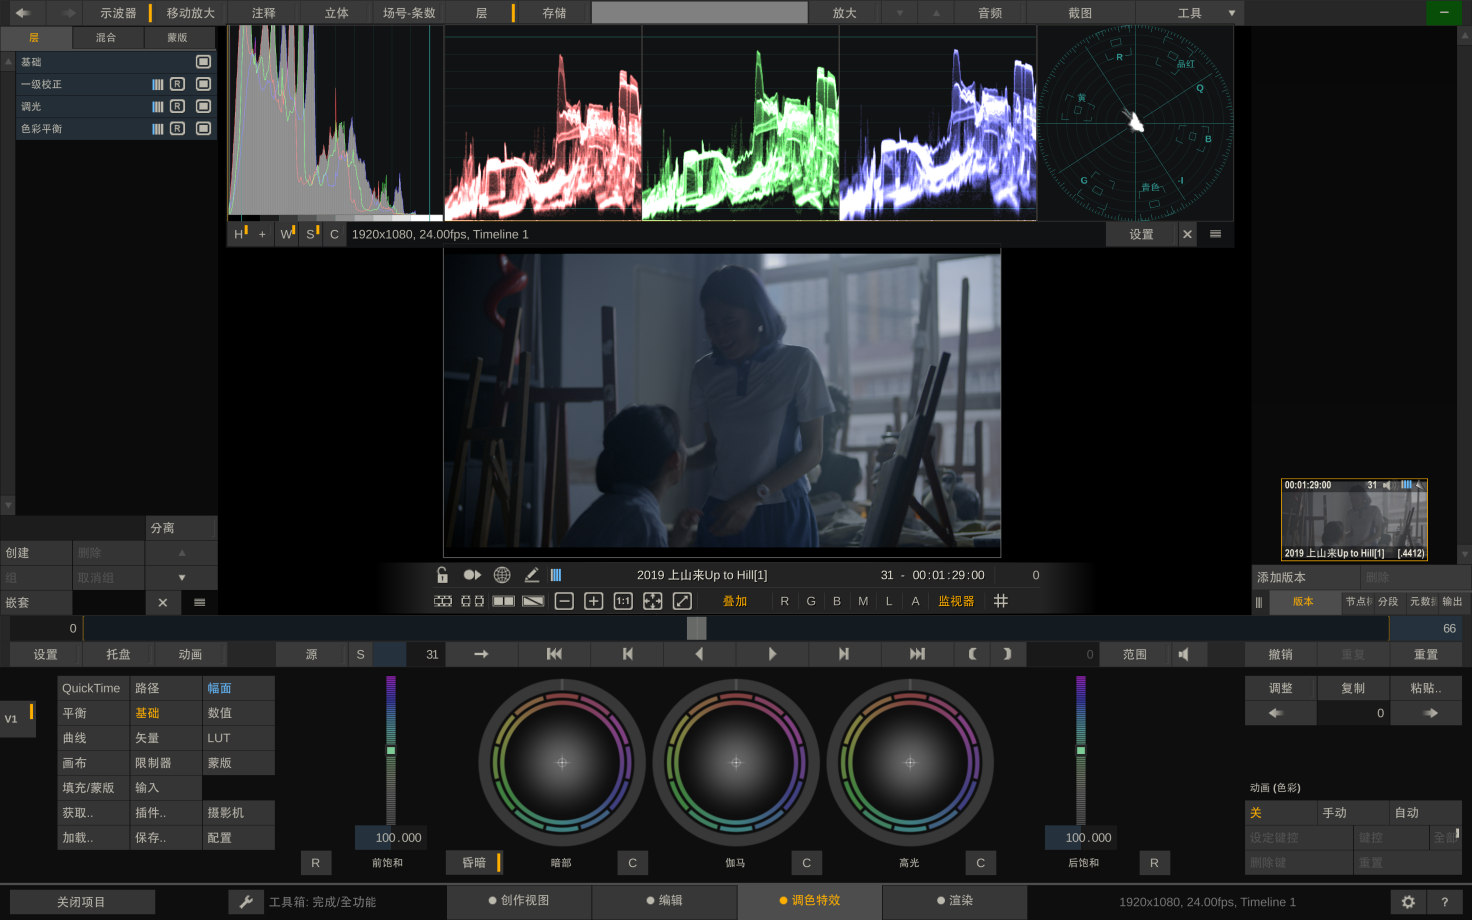Click the globe icon below the viewer

coord(502,575)
